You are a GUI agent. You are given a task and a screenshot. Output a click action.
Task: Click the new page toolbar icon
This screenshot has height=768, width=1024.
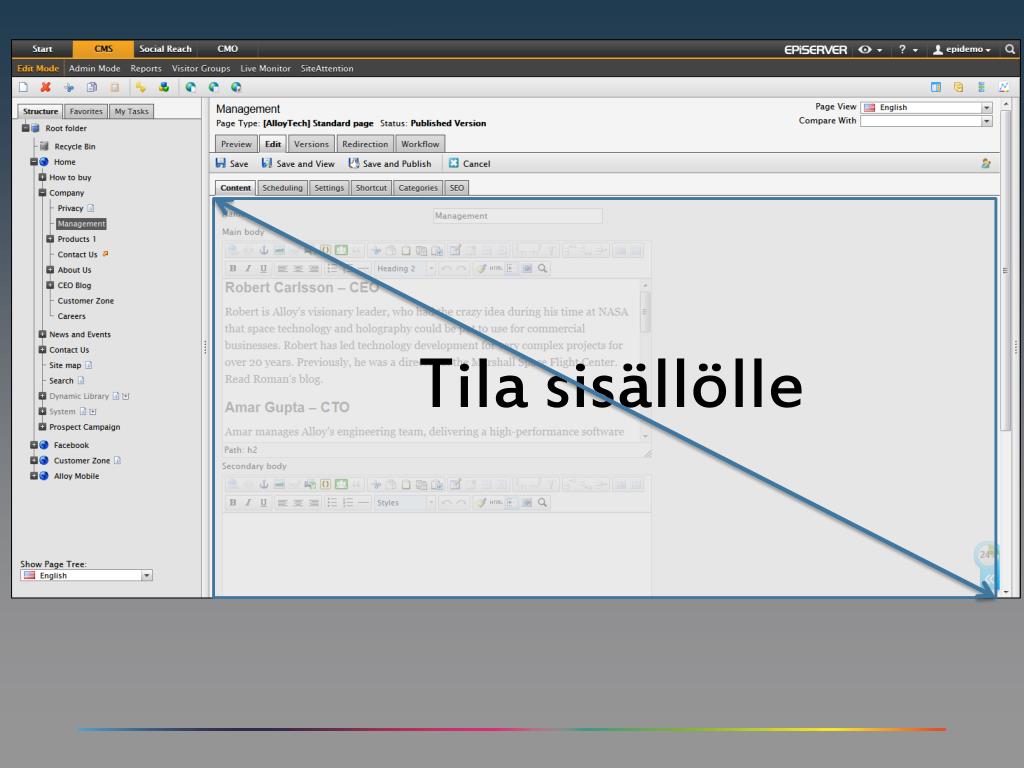click(24, 87)
